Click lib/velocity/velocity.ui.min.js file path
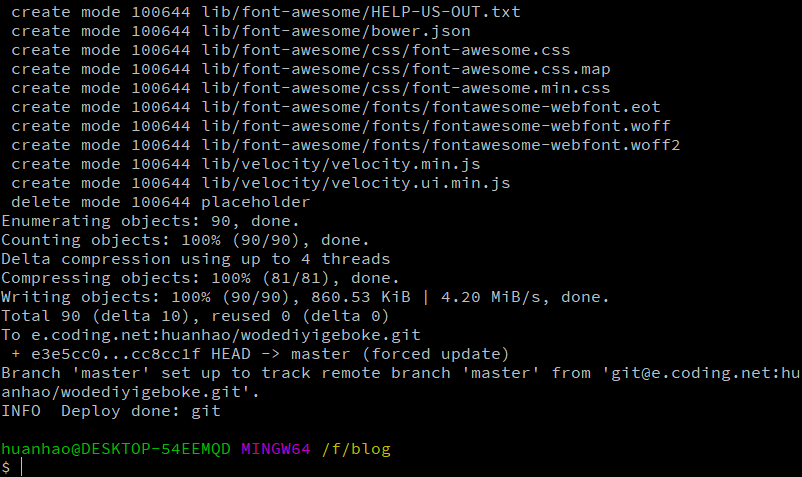 click(356, 184)
